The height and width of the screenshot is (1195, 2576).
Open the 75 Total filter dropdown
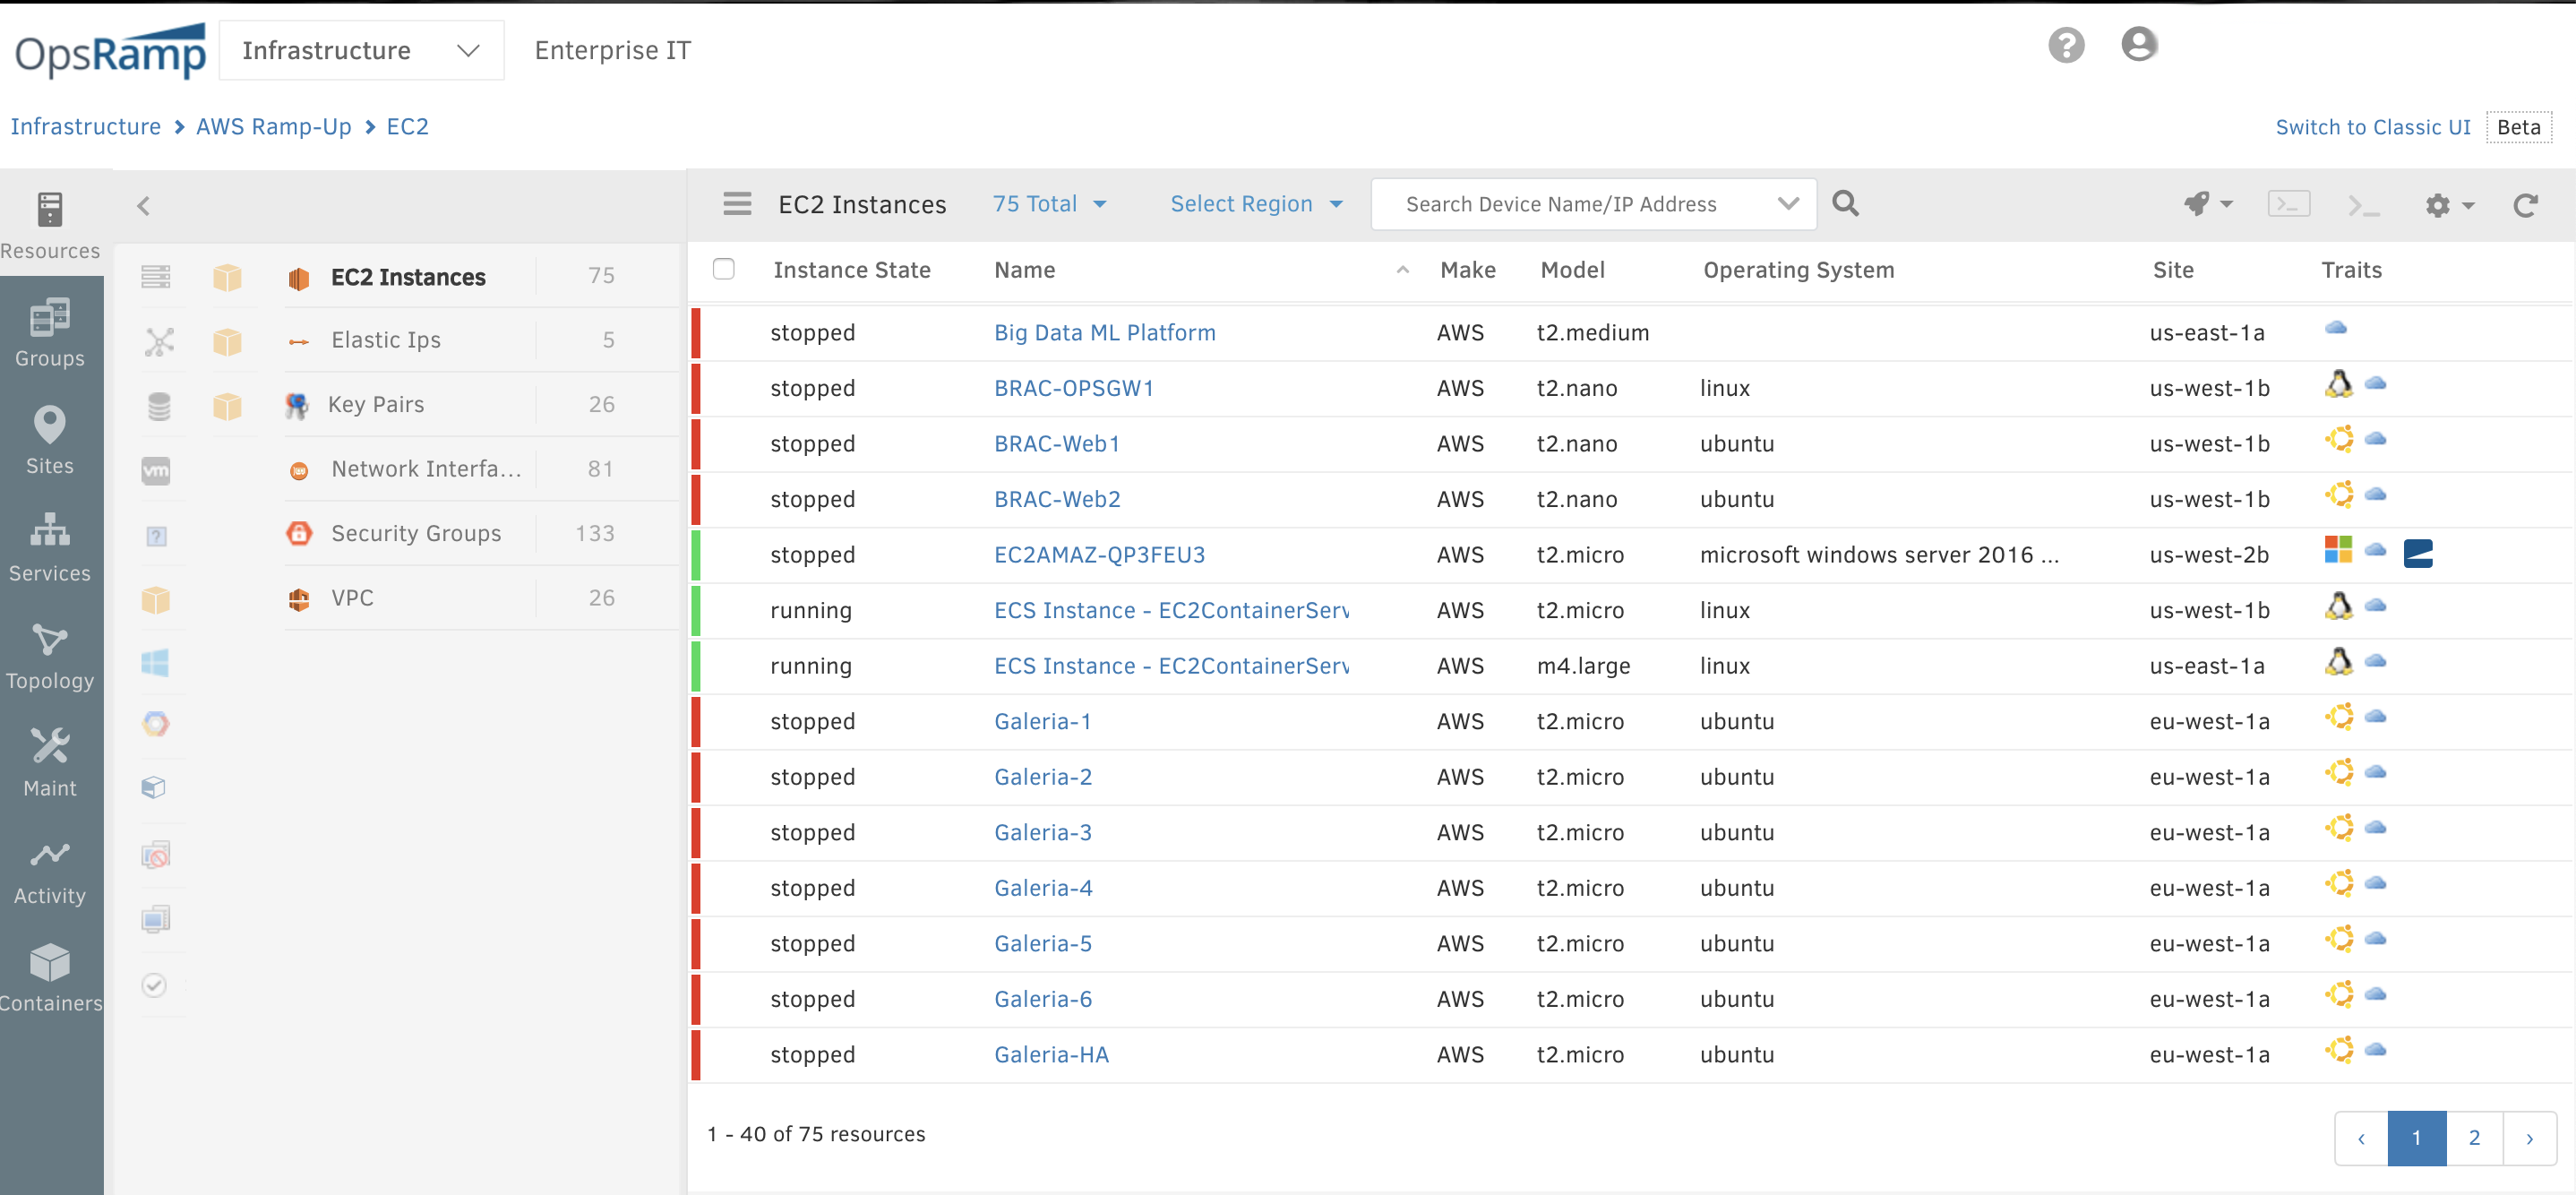click(1048, 204)
